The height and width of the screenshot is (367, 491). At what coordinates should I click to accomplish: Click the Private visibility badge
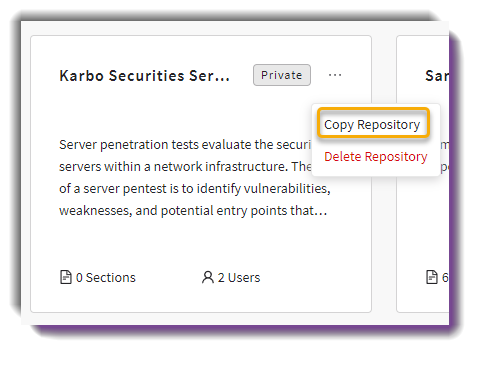282,75
